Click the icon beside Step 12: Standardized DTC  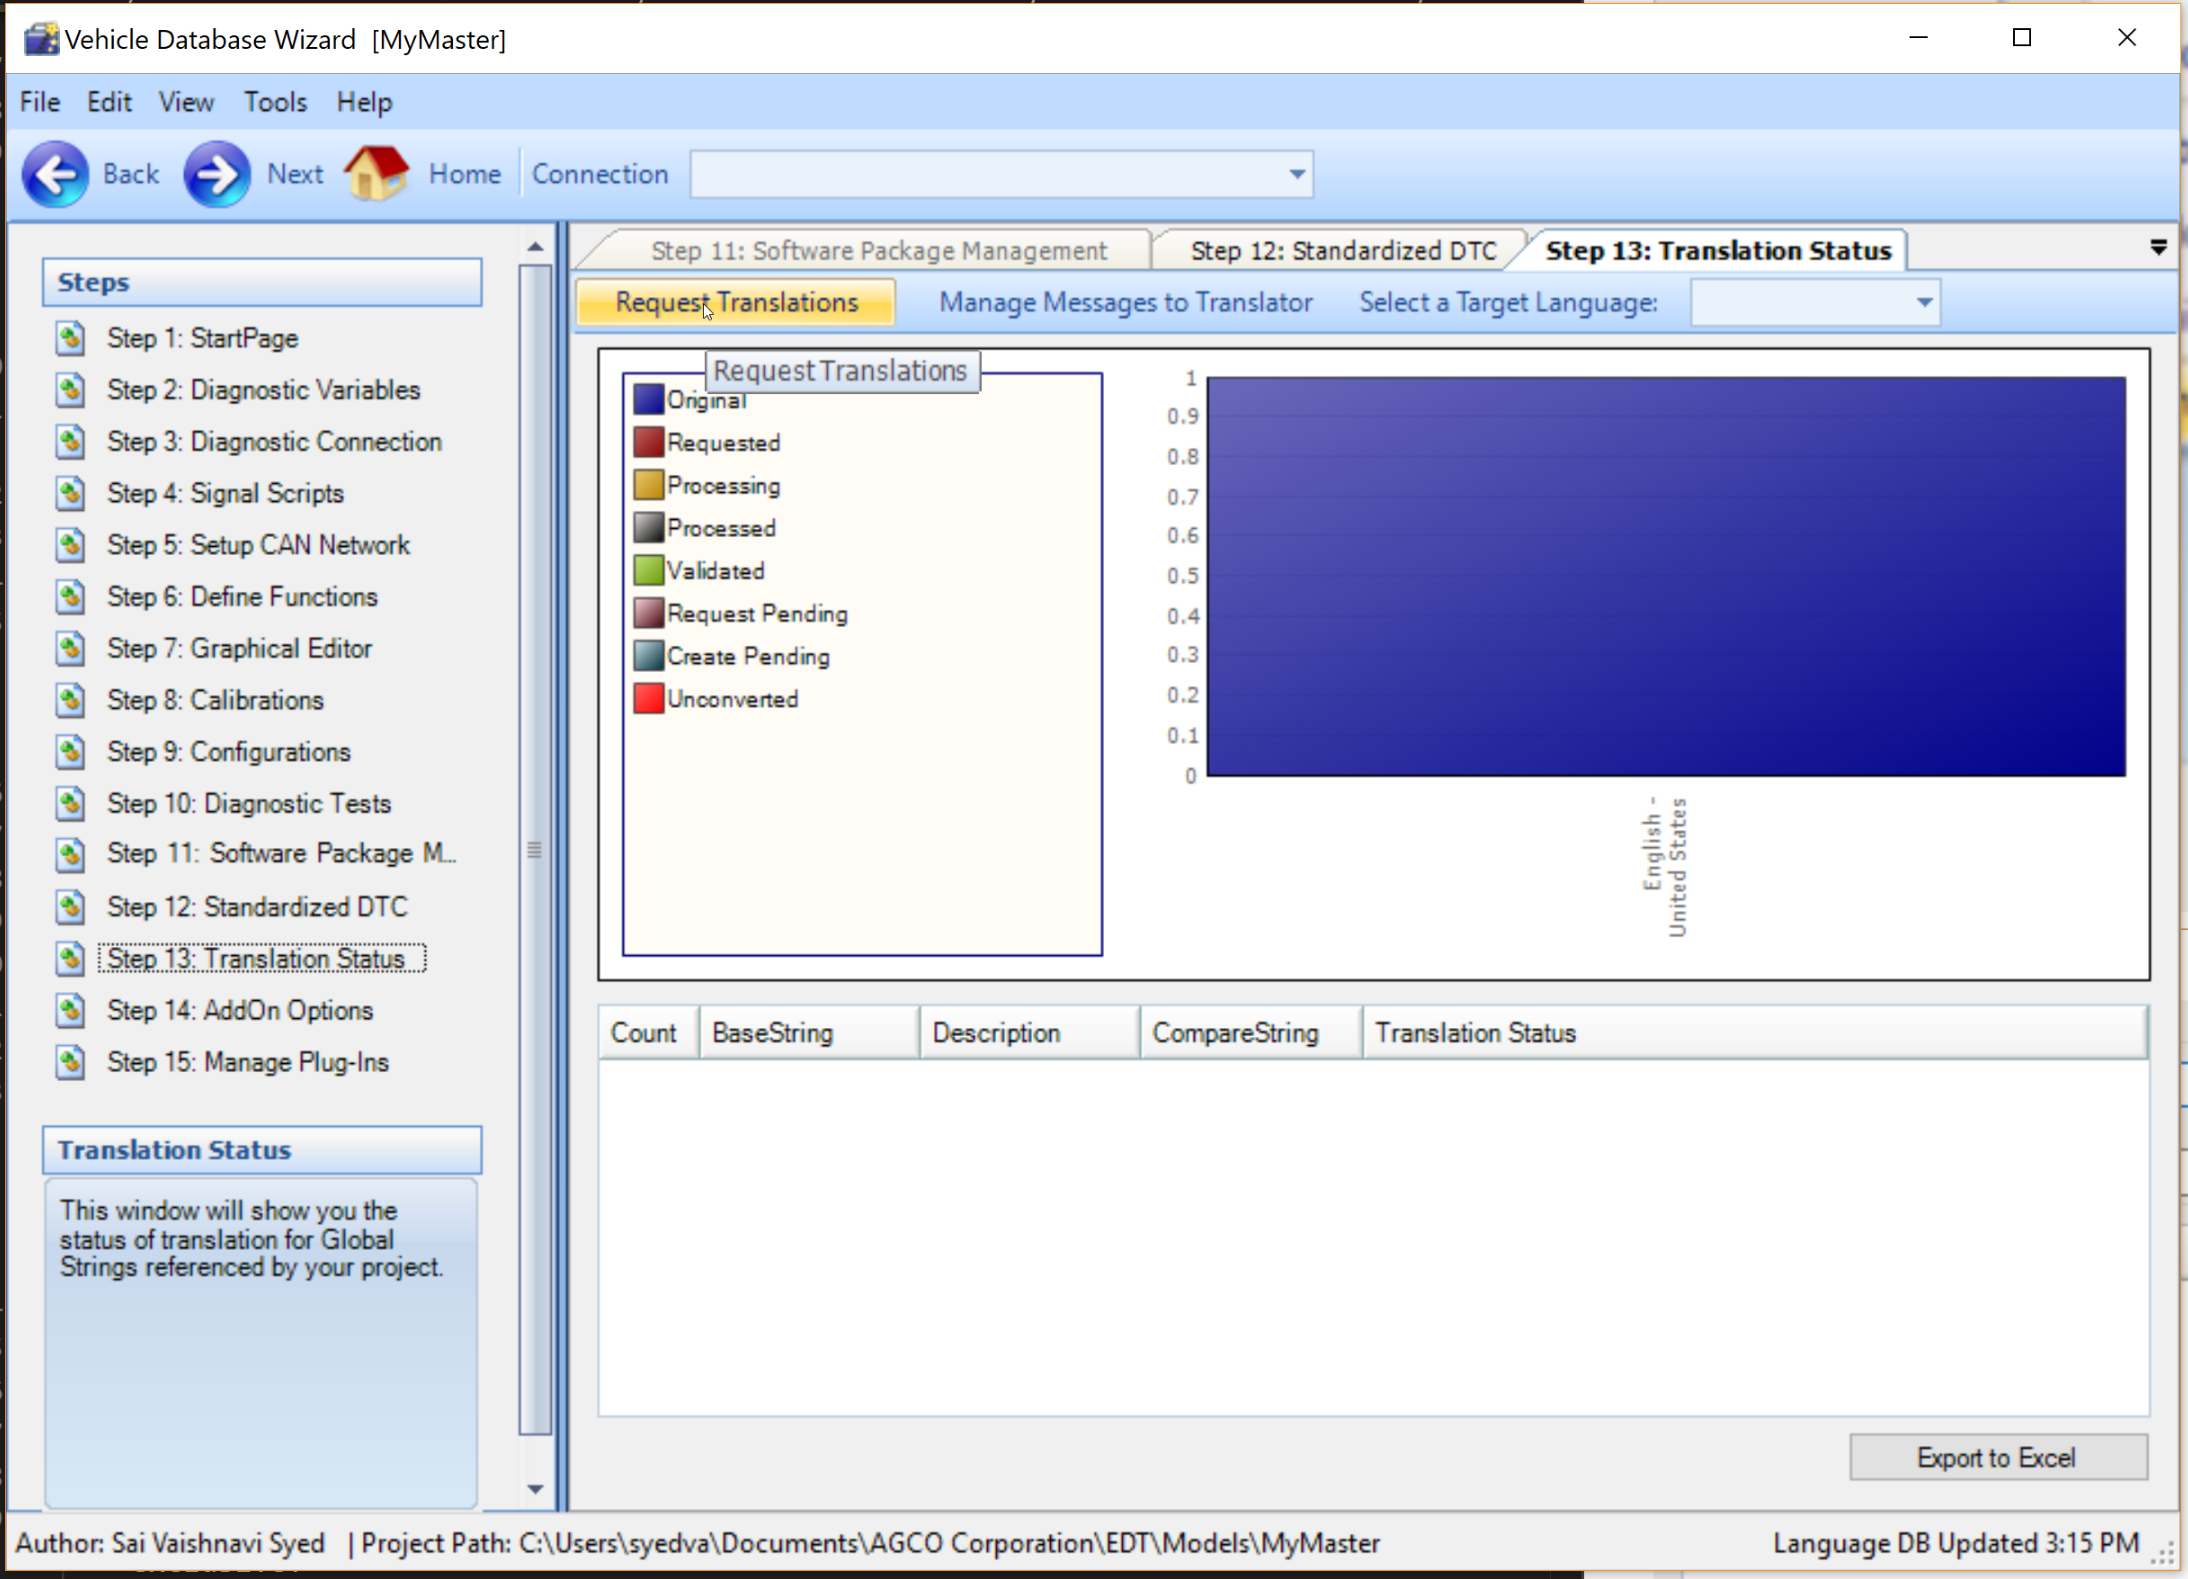pyautogui.click(x=70, y=907)
